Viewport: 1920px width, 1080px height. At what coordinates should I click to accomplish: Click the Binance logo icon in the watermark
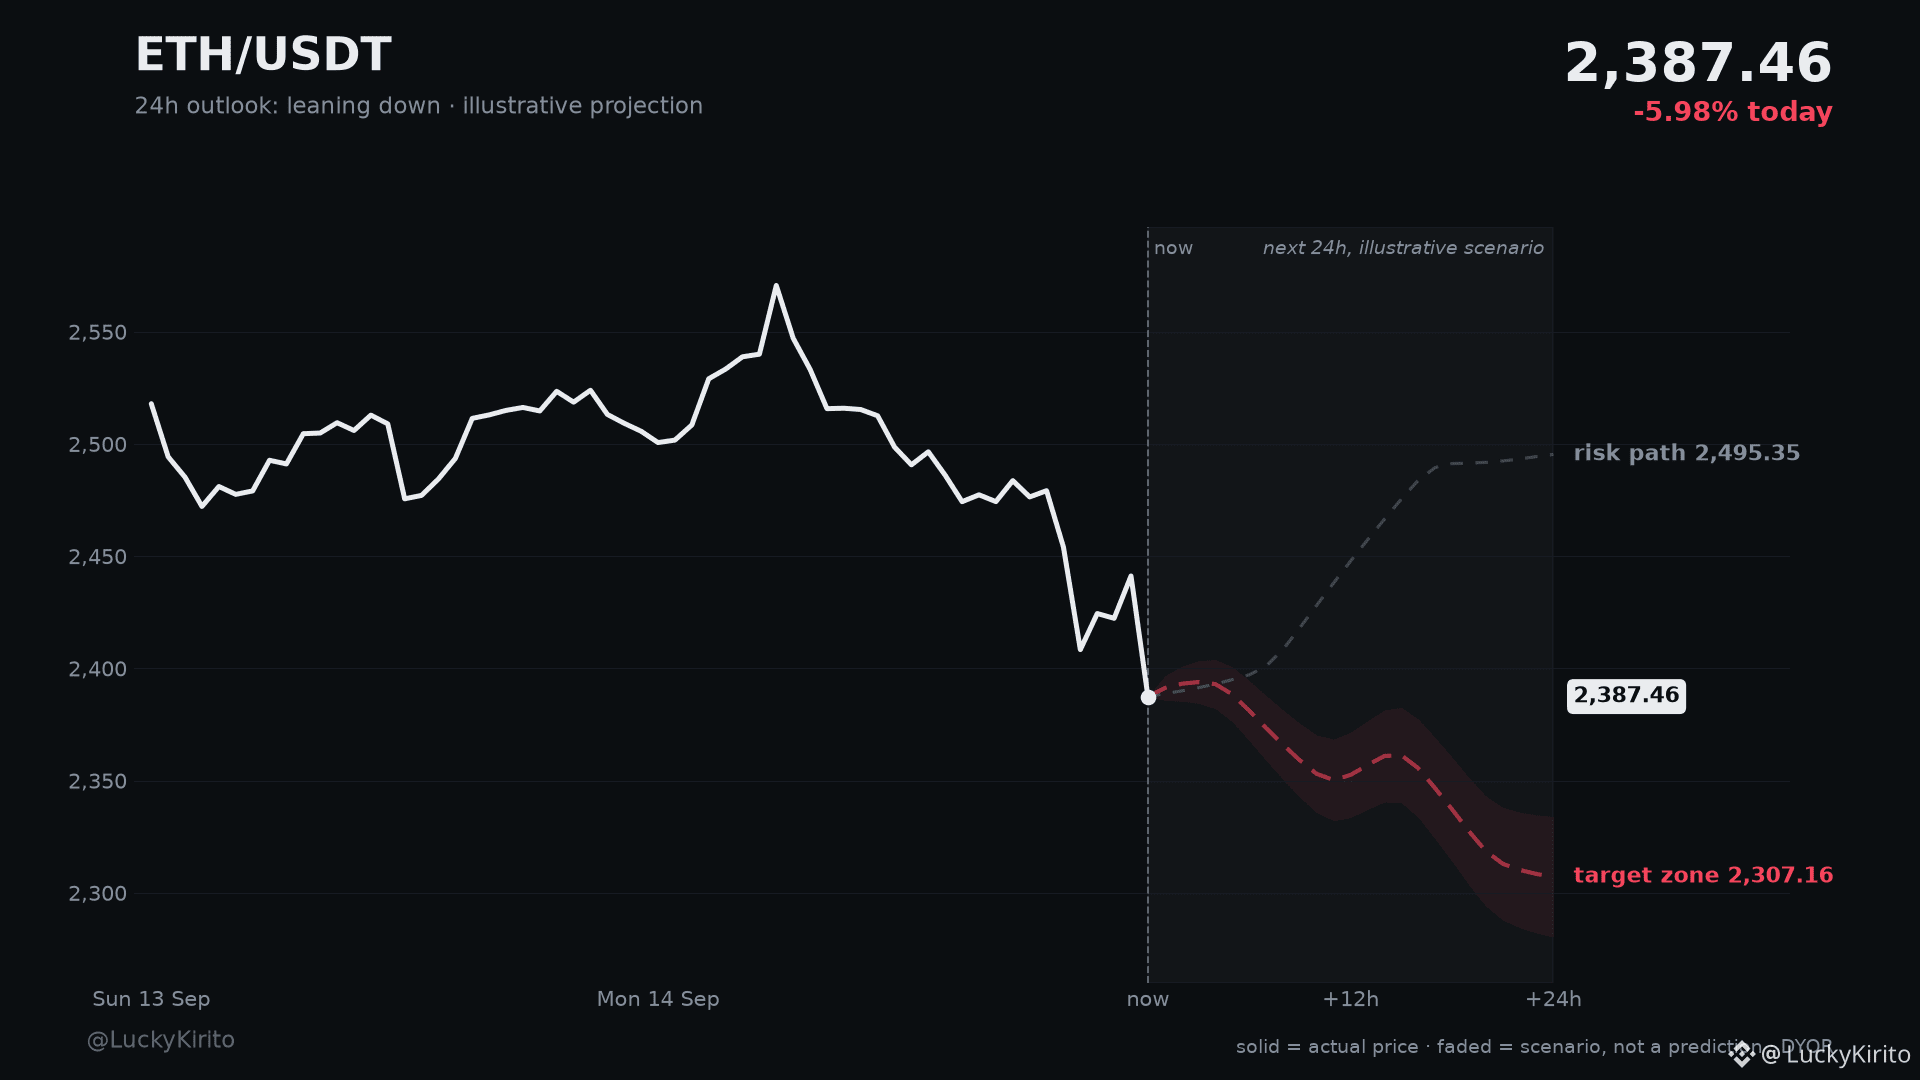coord(1742,1054)
